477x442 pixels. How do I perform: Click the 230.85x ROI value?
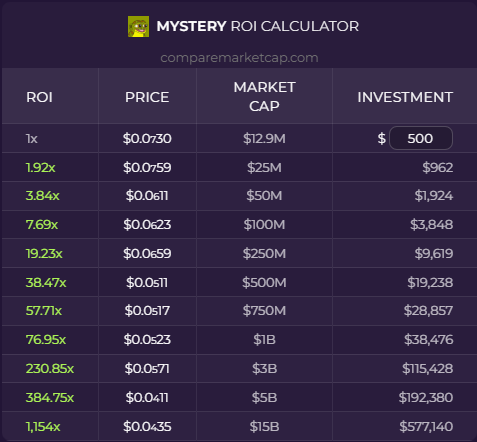pyautogui.click(x=50, y=369)
